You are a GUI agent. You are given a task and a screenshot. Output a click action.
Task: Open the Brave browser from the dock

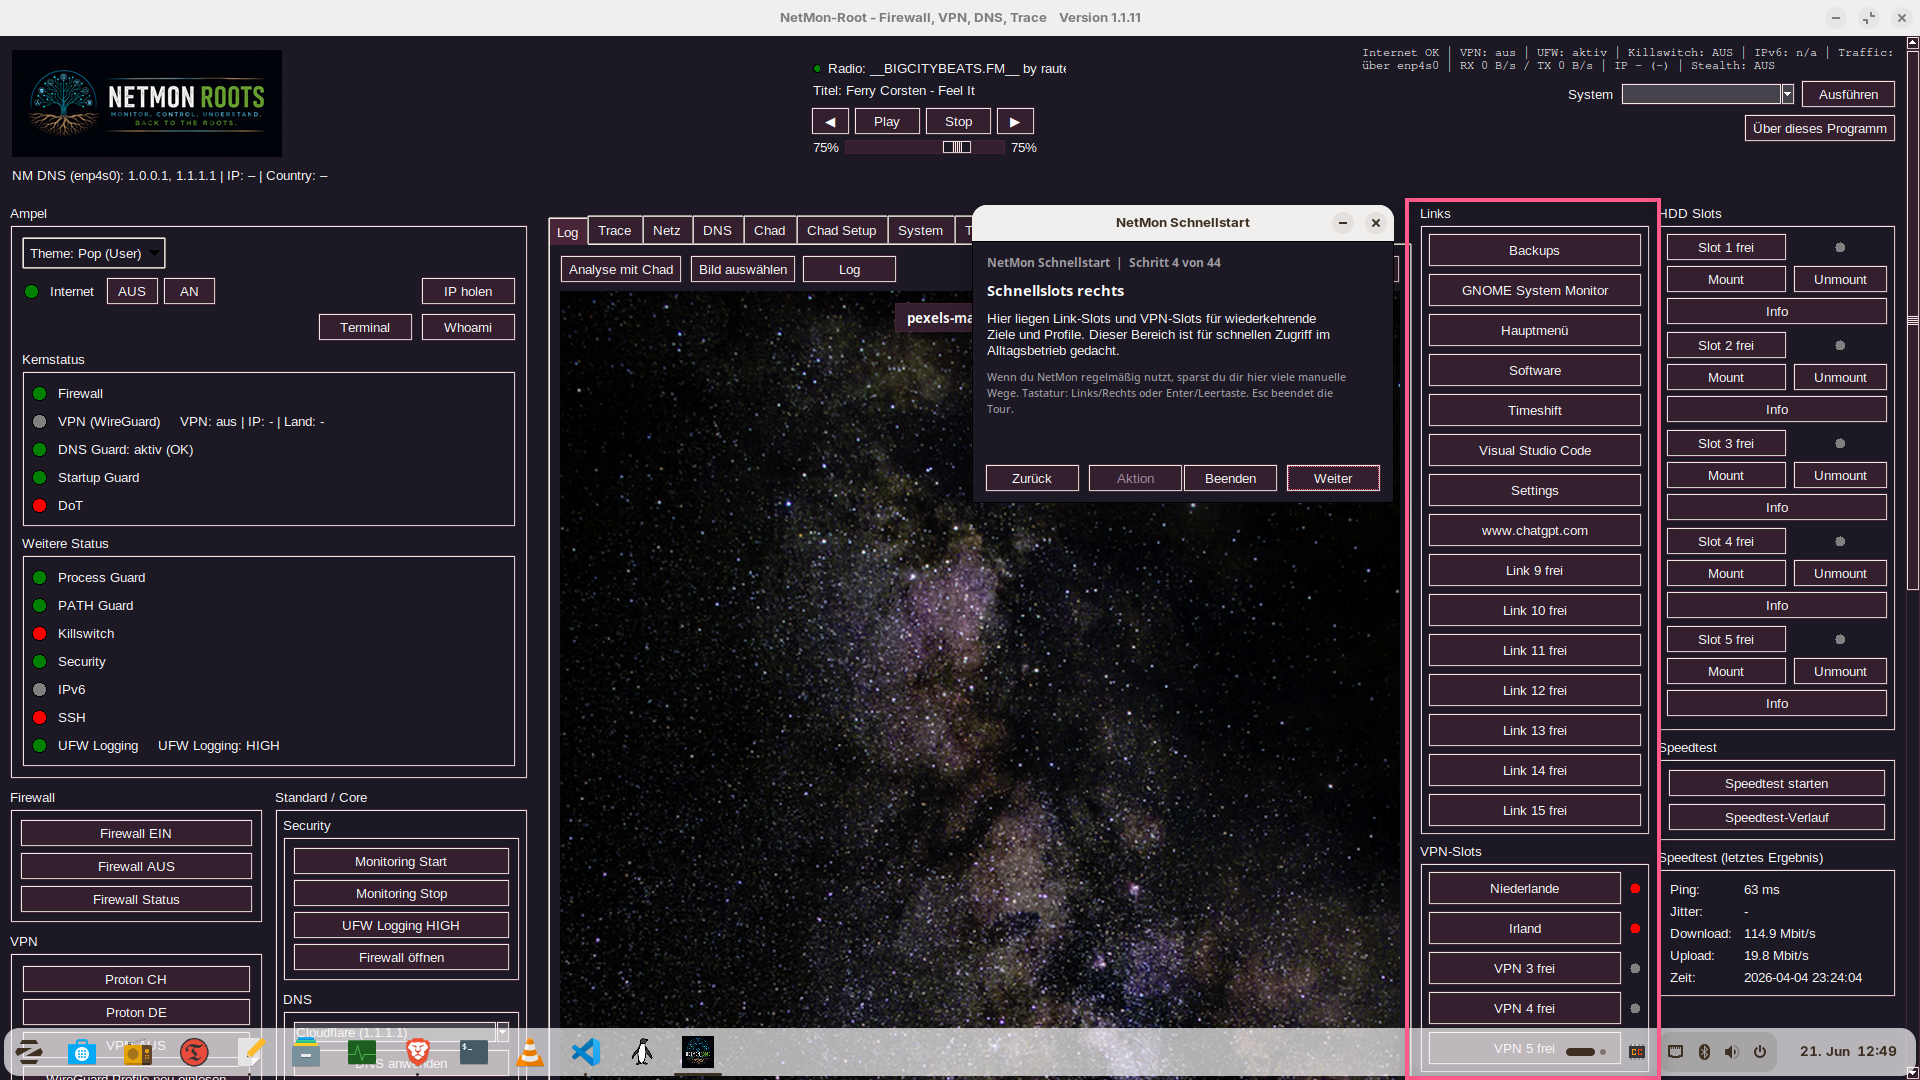point(418,1052)
